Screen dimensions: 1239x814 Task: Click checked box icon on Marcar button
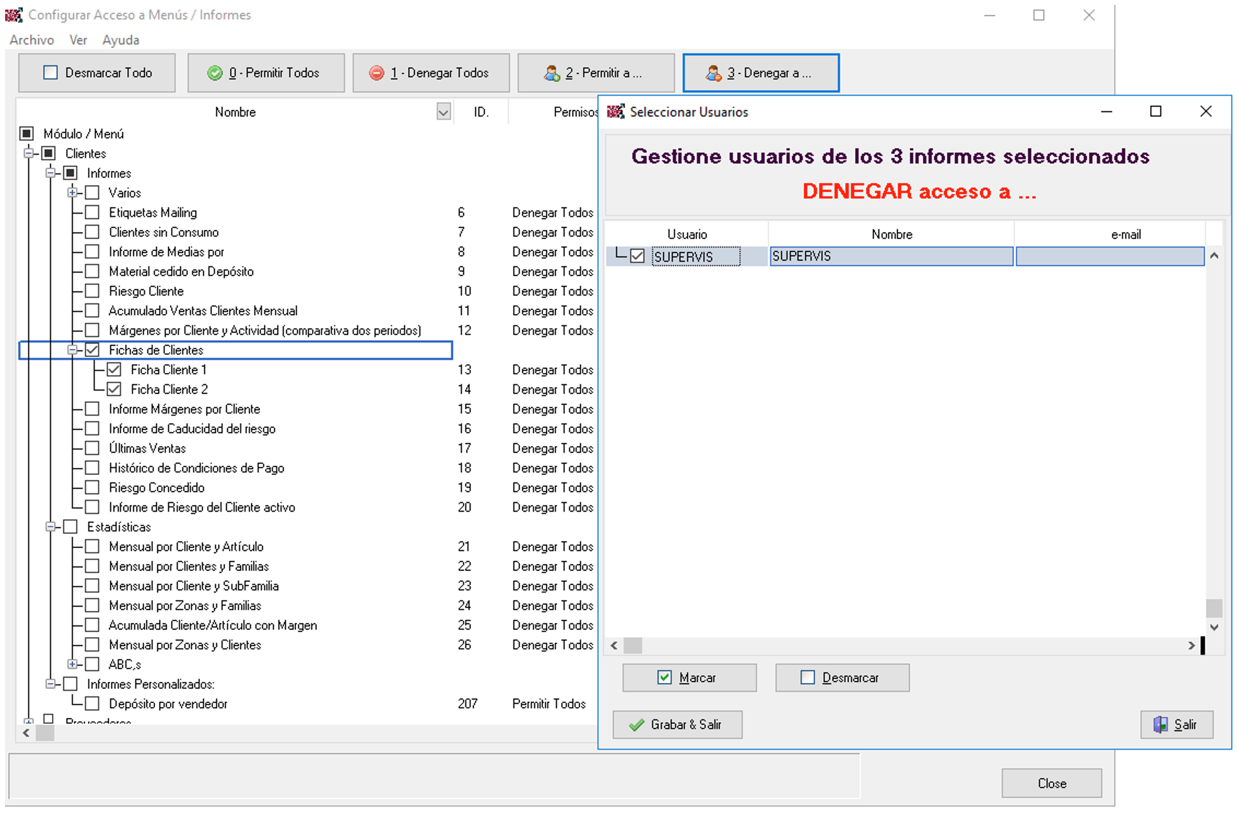coord(665,678)
